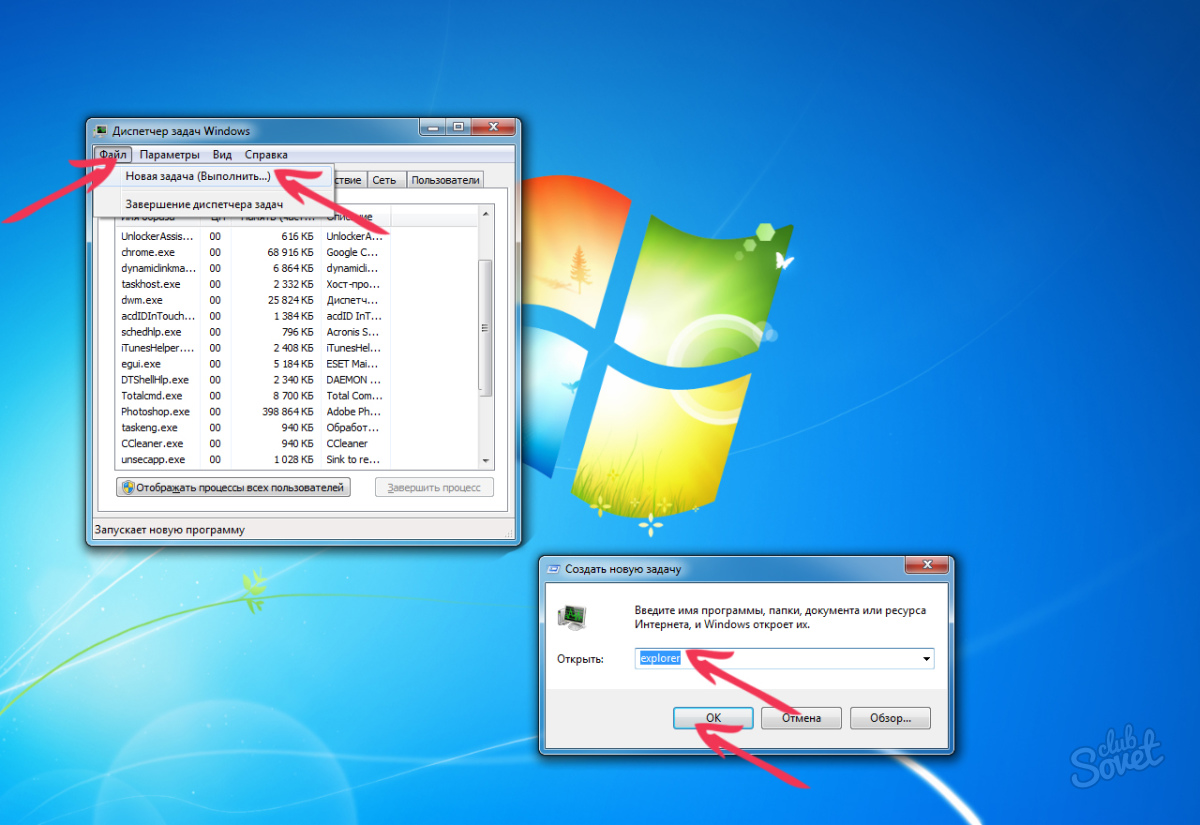This screenshot has width=1200, height=825.
Task: Select the taskeng.exe process
Action: (x=297, y=427)
